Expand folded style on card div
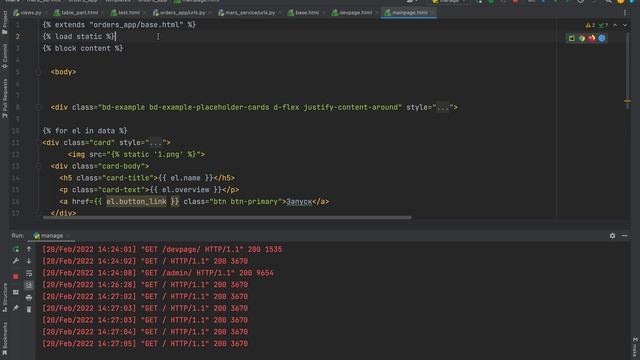 [x=156, y=142]
